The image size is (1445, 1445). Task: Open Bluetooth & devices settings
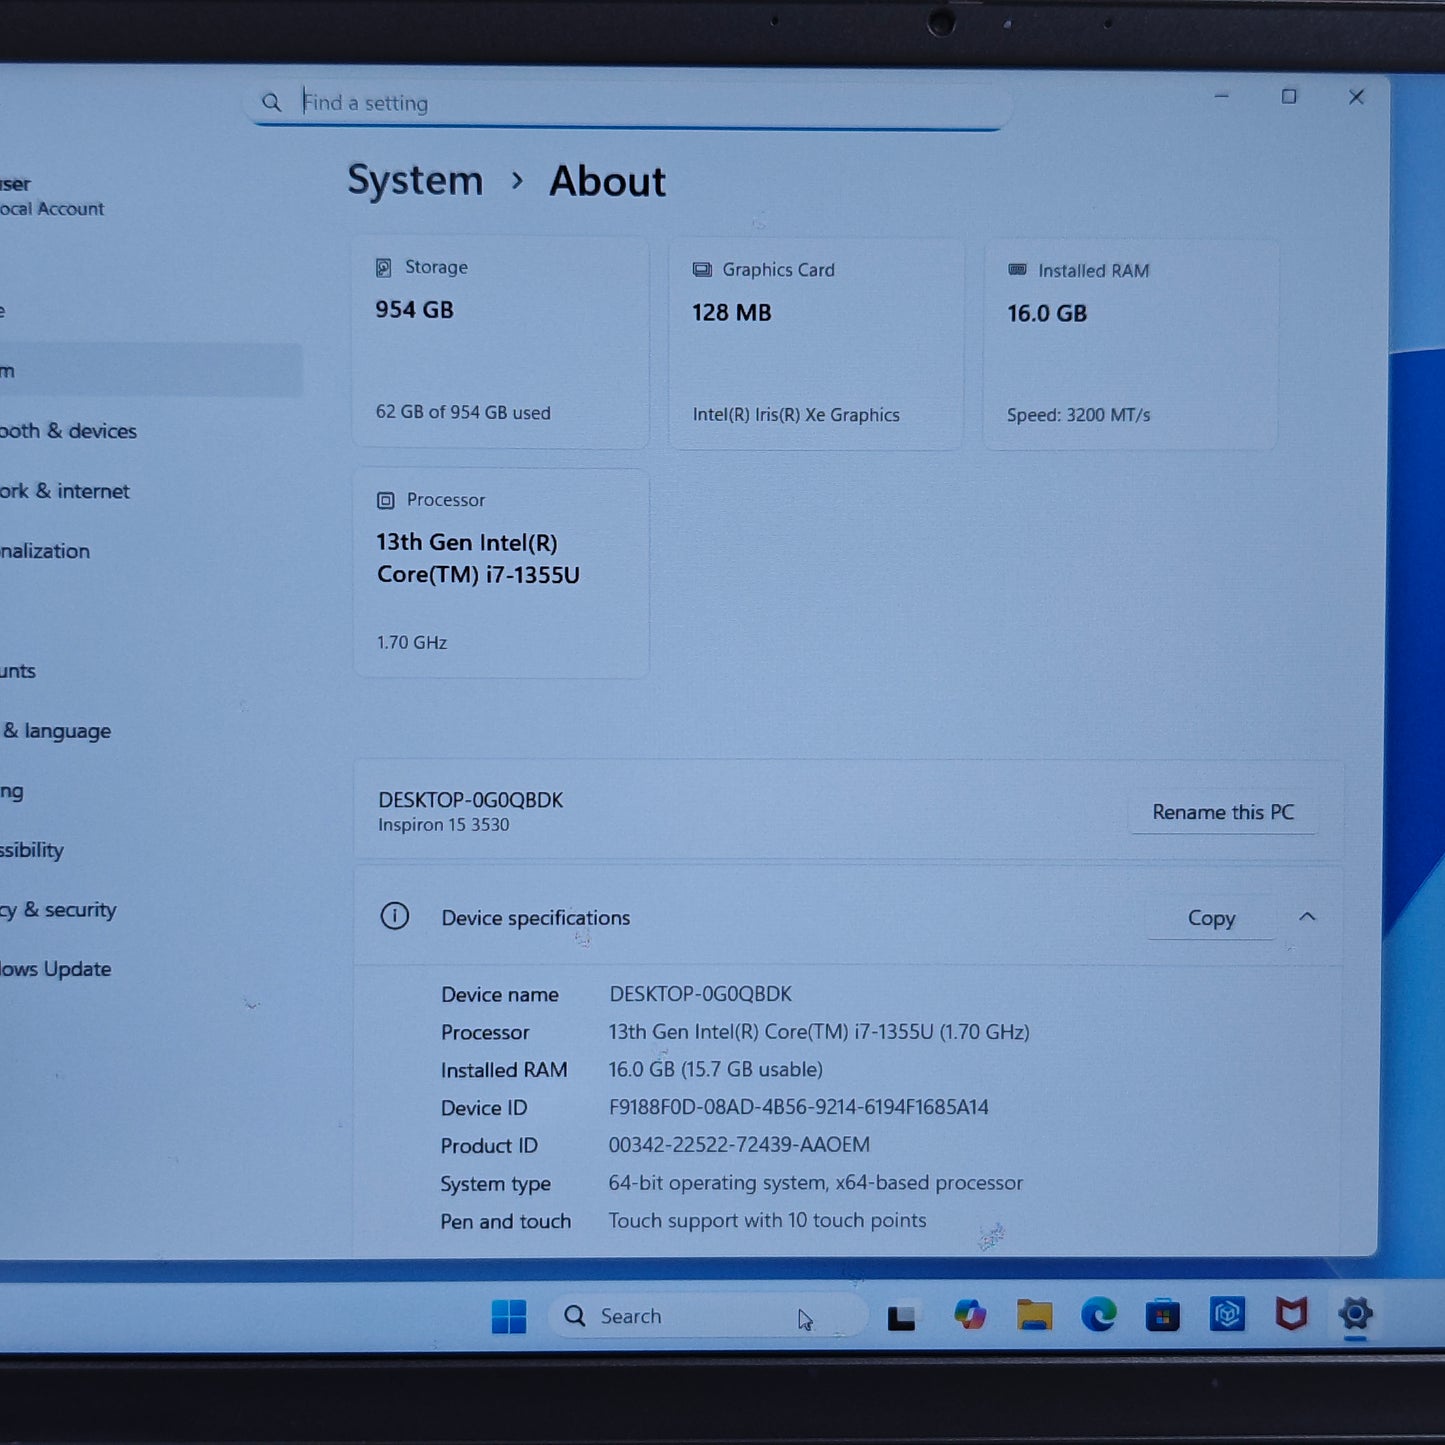[x=68, y=431]
